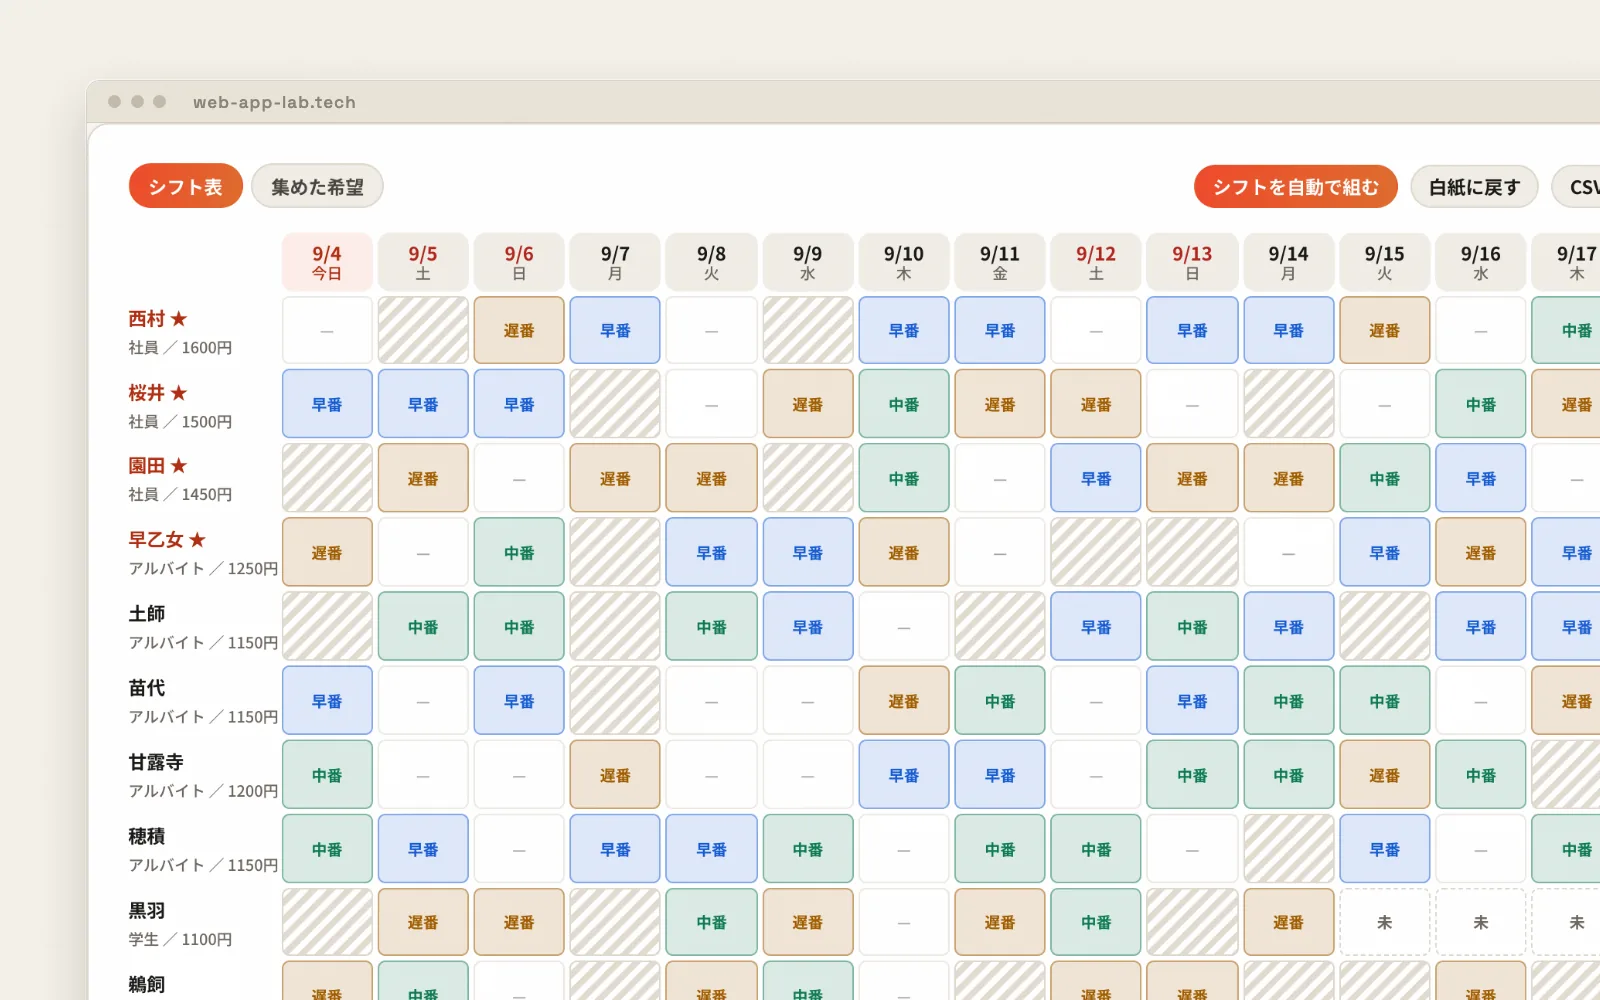This screenshot has height=1000, width=1600.
Task: Click 園田's 中番 cell on 9/15
Action: pos(1385,478)
